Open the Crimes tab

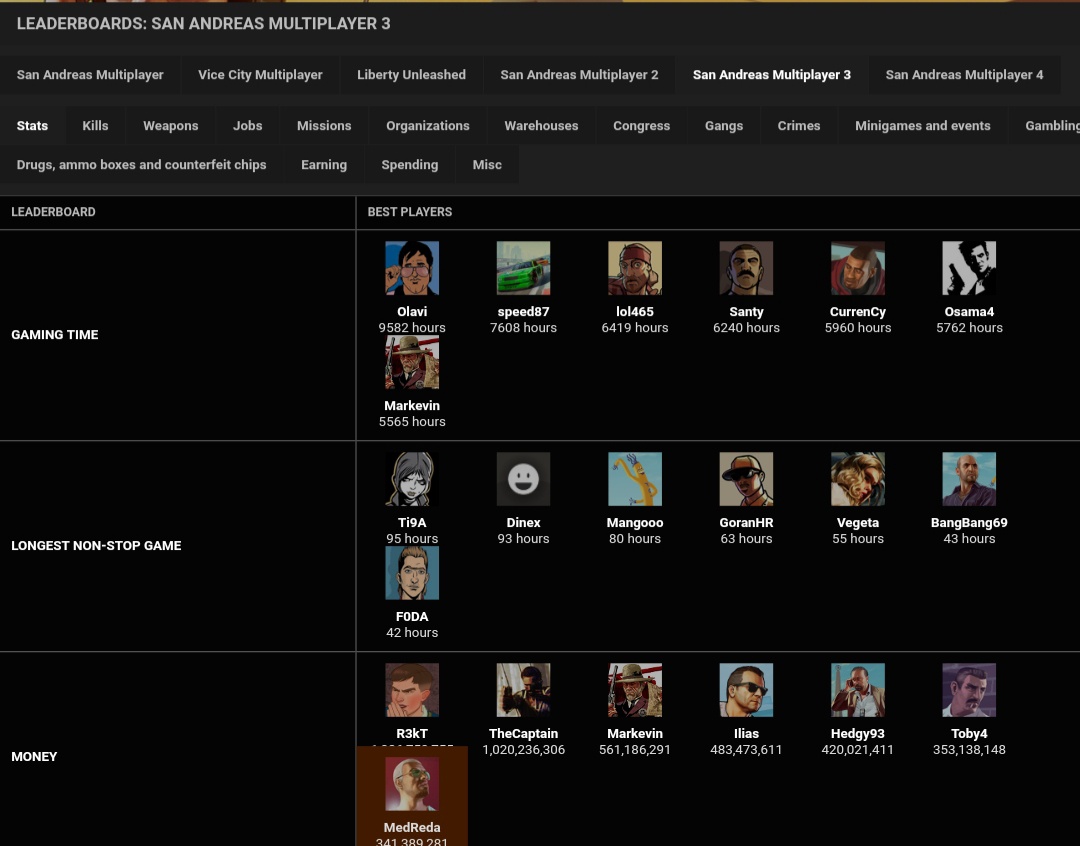click(x=799, y=125)
